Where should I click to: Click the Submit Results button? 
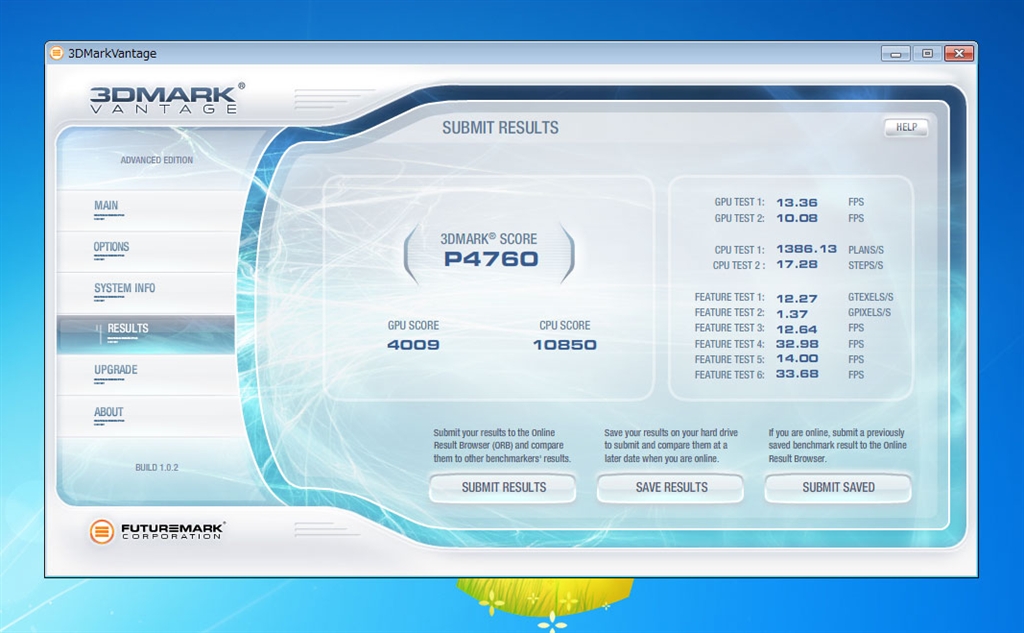pos(503,487)
